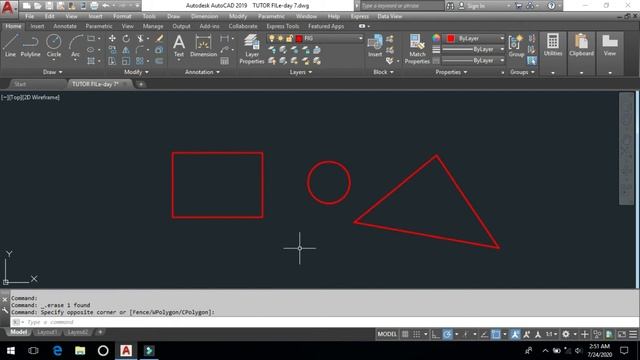Open the annotation scale 1:1 dropdown

551,334
